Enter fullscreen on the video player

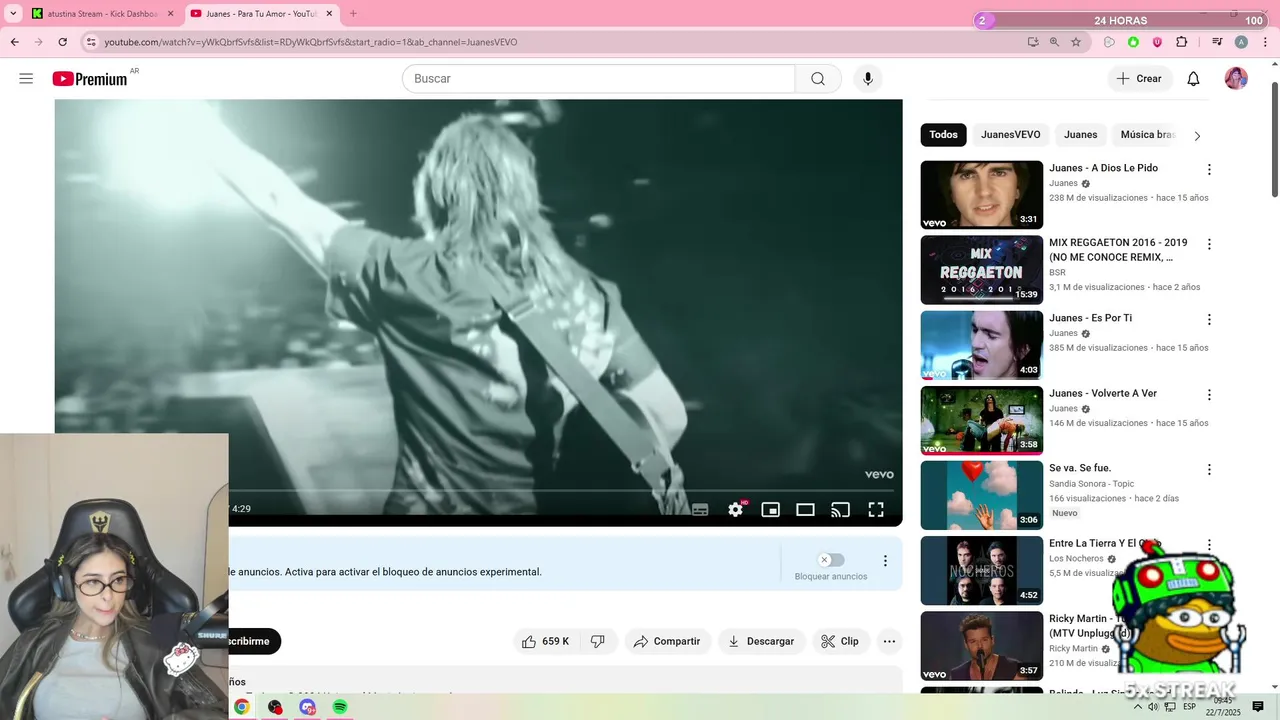[x=876, y=509]
